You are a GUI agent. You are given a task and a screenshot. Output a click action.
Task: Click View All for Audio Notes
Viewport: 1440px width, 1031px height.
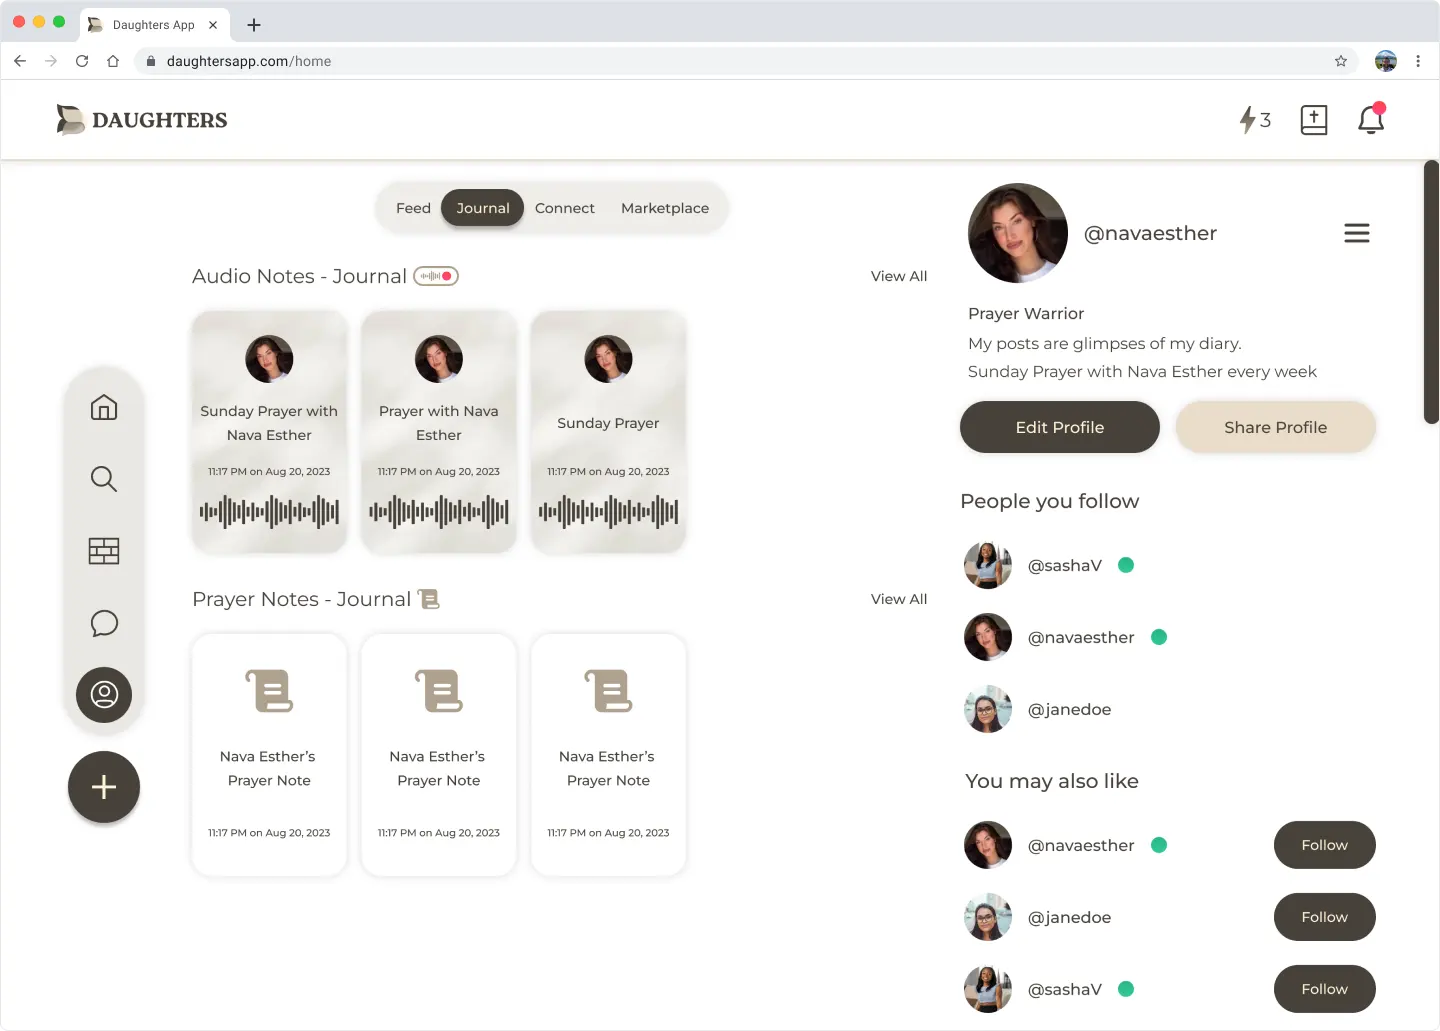pyautogui.click(x=898, y=276)
